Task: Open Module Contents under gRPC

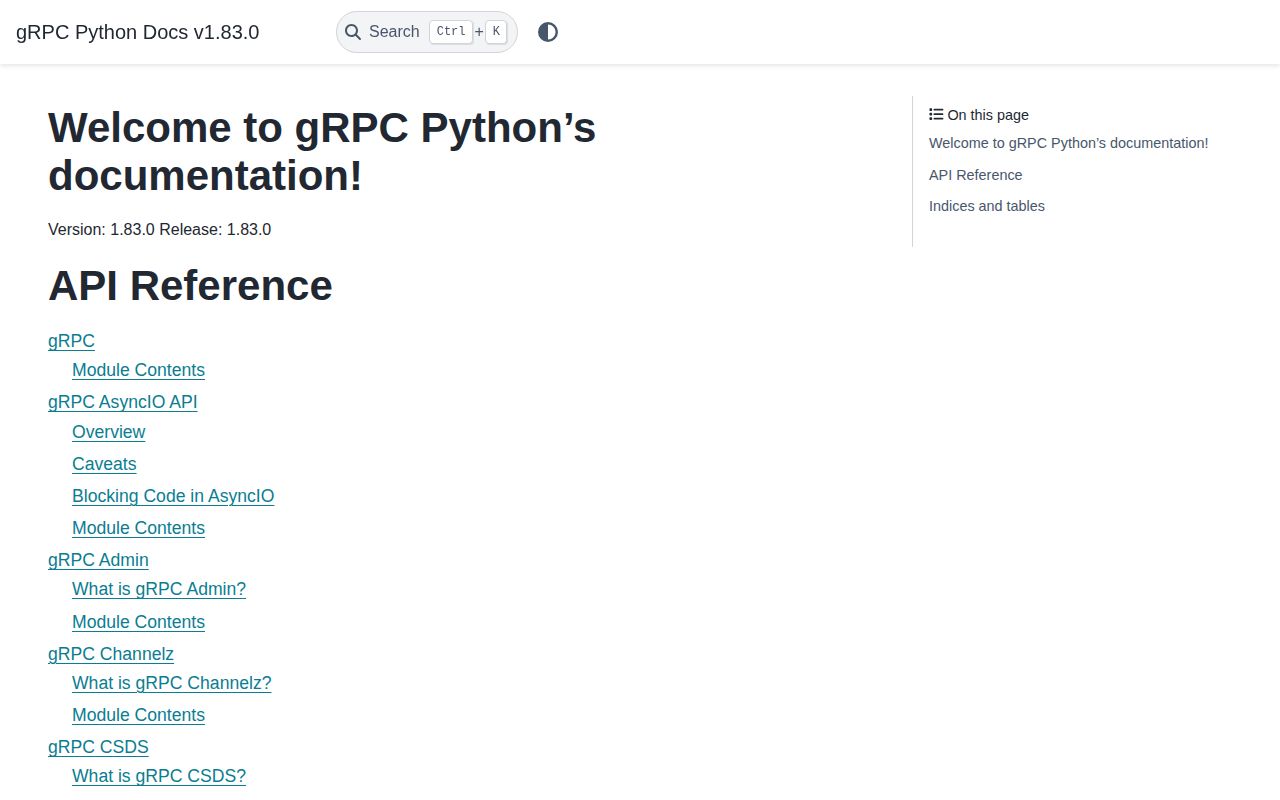Action: 138,370
